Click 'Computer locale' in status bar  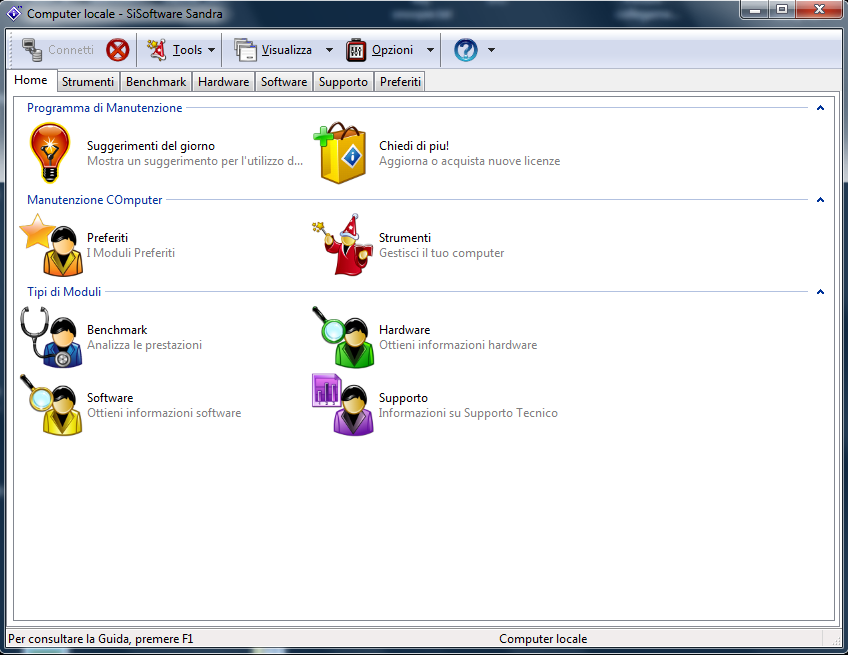(543, 639)
